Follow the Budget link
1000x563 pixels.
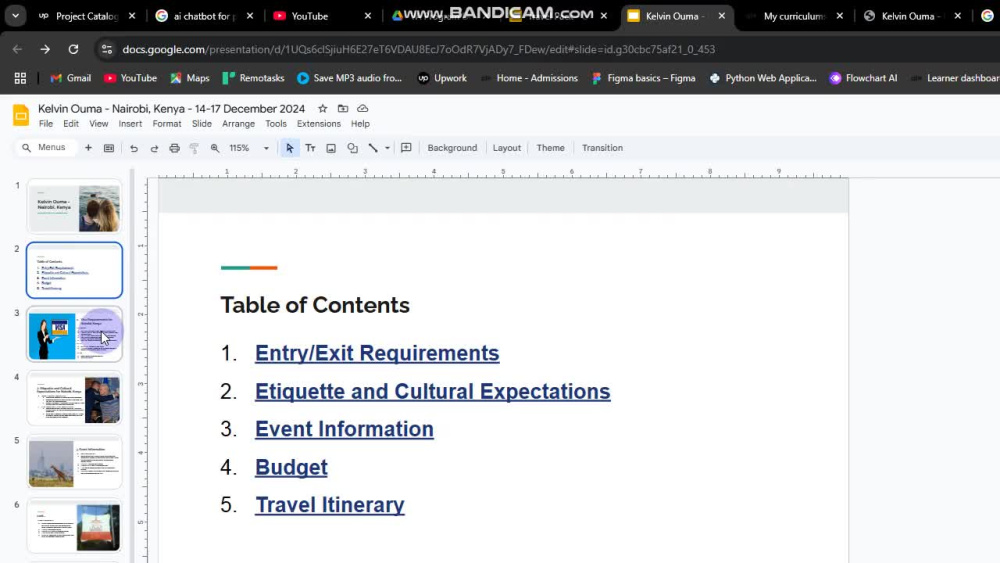tap(291, 467)
